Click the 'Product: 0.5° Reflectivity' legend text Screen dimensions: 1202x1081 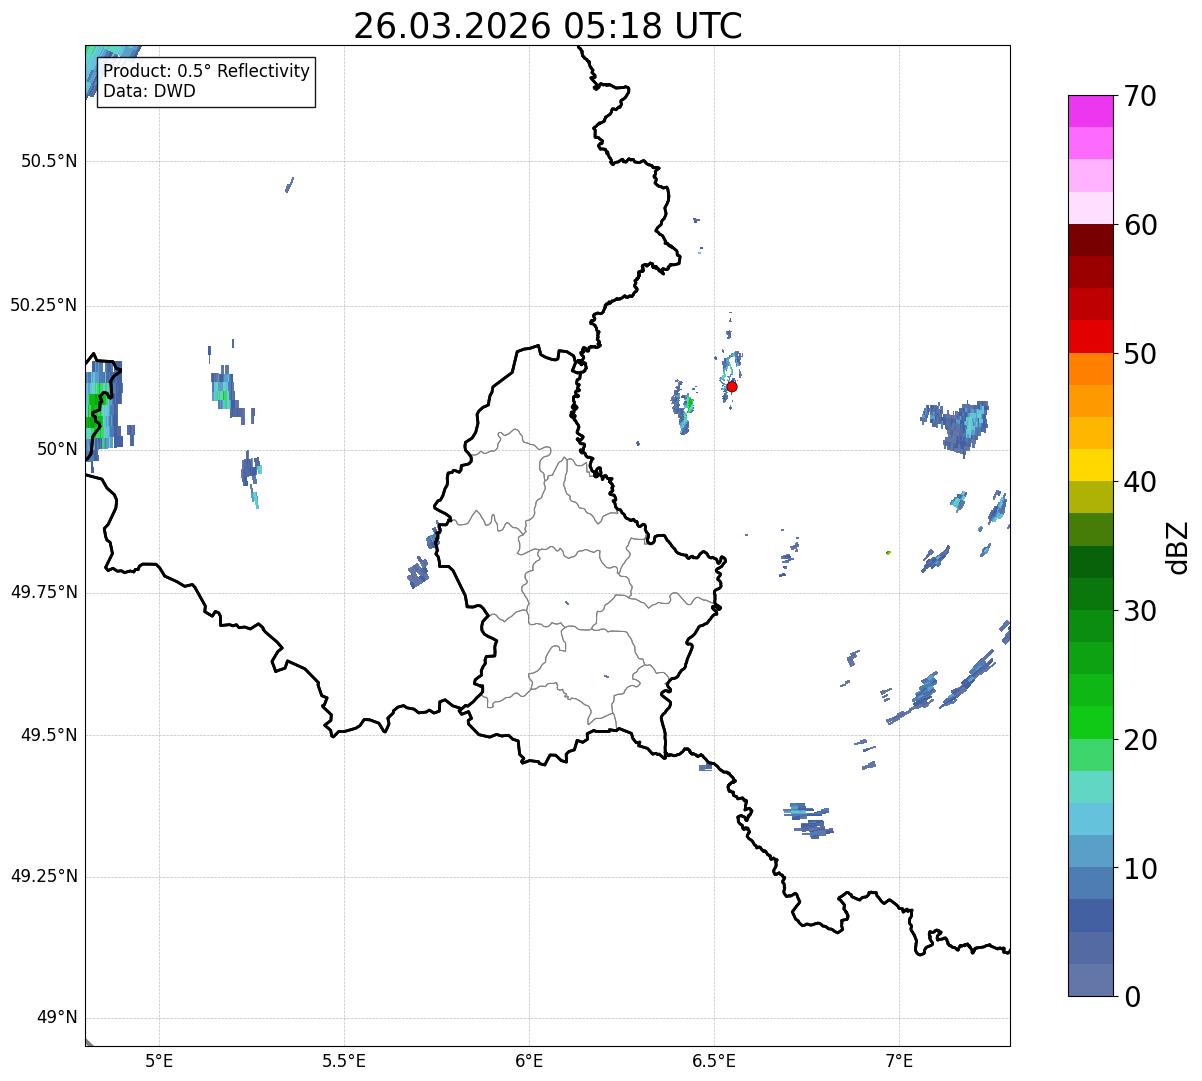click(x=206, y=72)
